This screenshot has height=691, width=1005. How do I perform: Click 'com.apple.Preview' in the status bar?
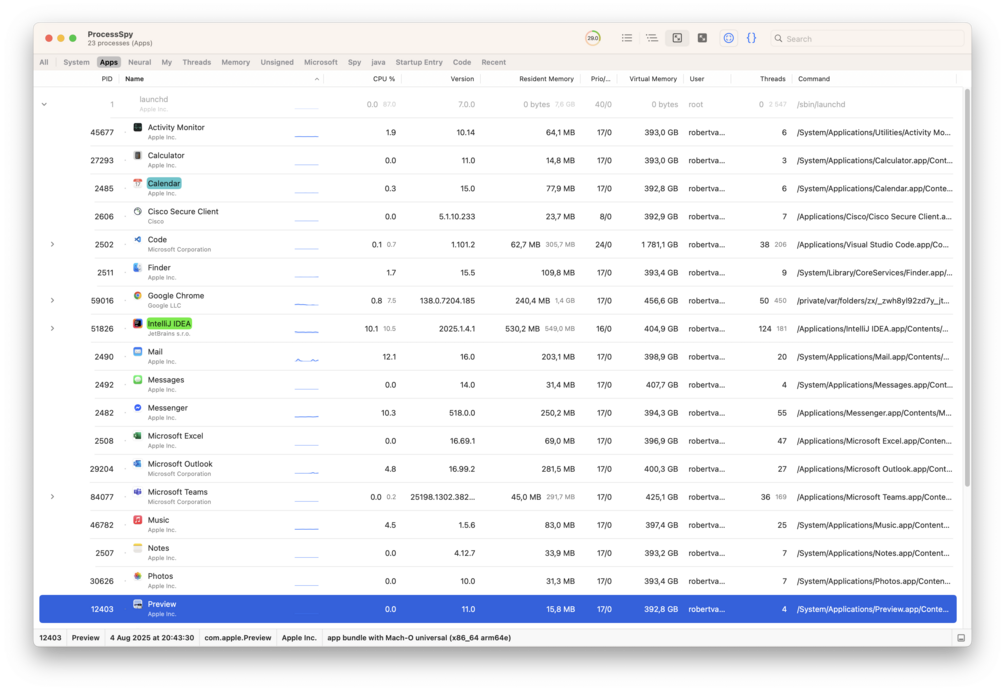pyautogui.click(x=237, y=638)
